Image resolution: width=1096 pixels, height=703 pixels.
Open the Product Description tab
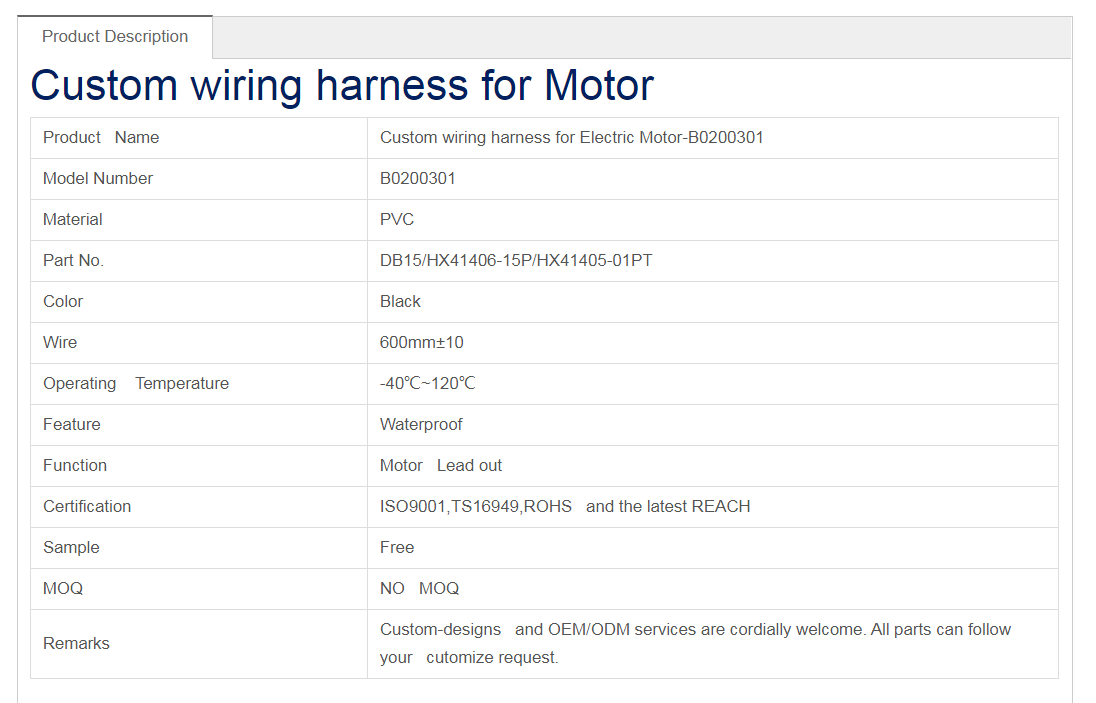pos(115,37)
